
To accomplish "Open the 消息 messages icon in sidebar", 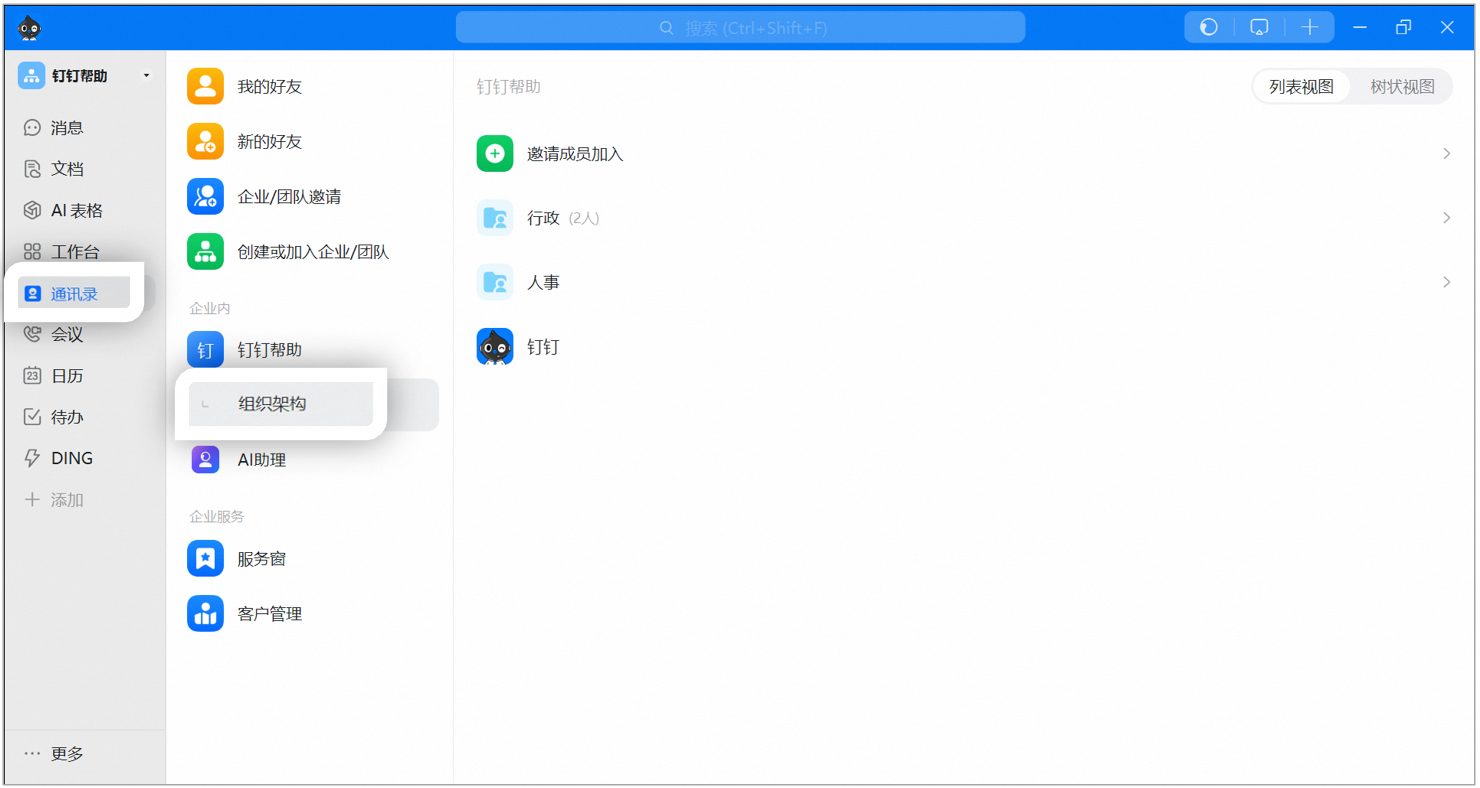I will point(32,128).
